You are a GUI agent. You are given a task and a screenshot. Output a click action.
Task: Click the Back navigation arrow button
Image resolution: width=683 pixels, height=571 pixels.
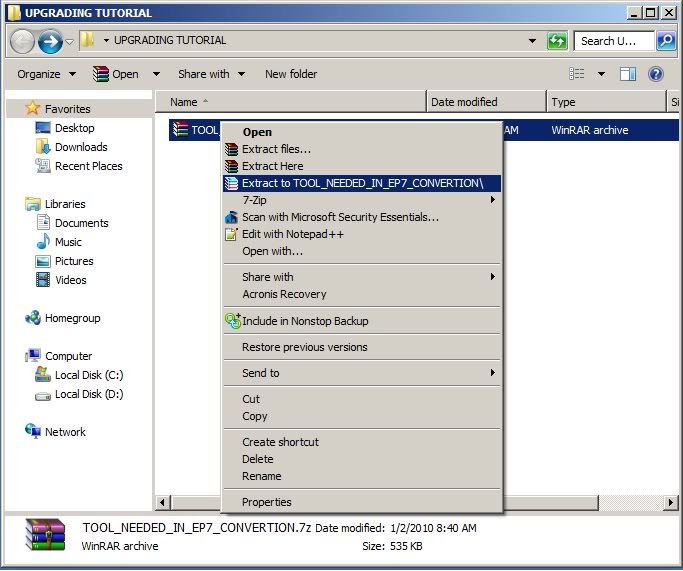pos(23,41)
